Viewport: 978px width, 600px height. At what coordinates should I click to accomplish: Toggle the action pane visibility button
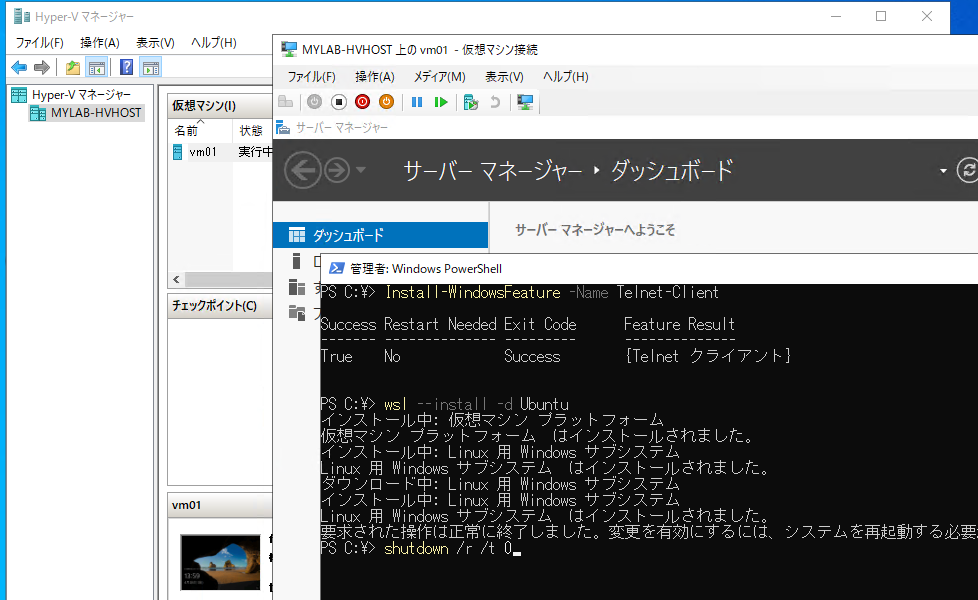coord(149,67)
